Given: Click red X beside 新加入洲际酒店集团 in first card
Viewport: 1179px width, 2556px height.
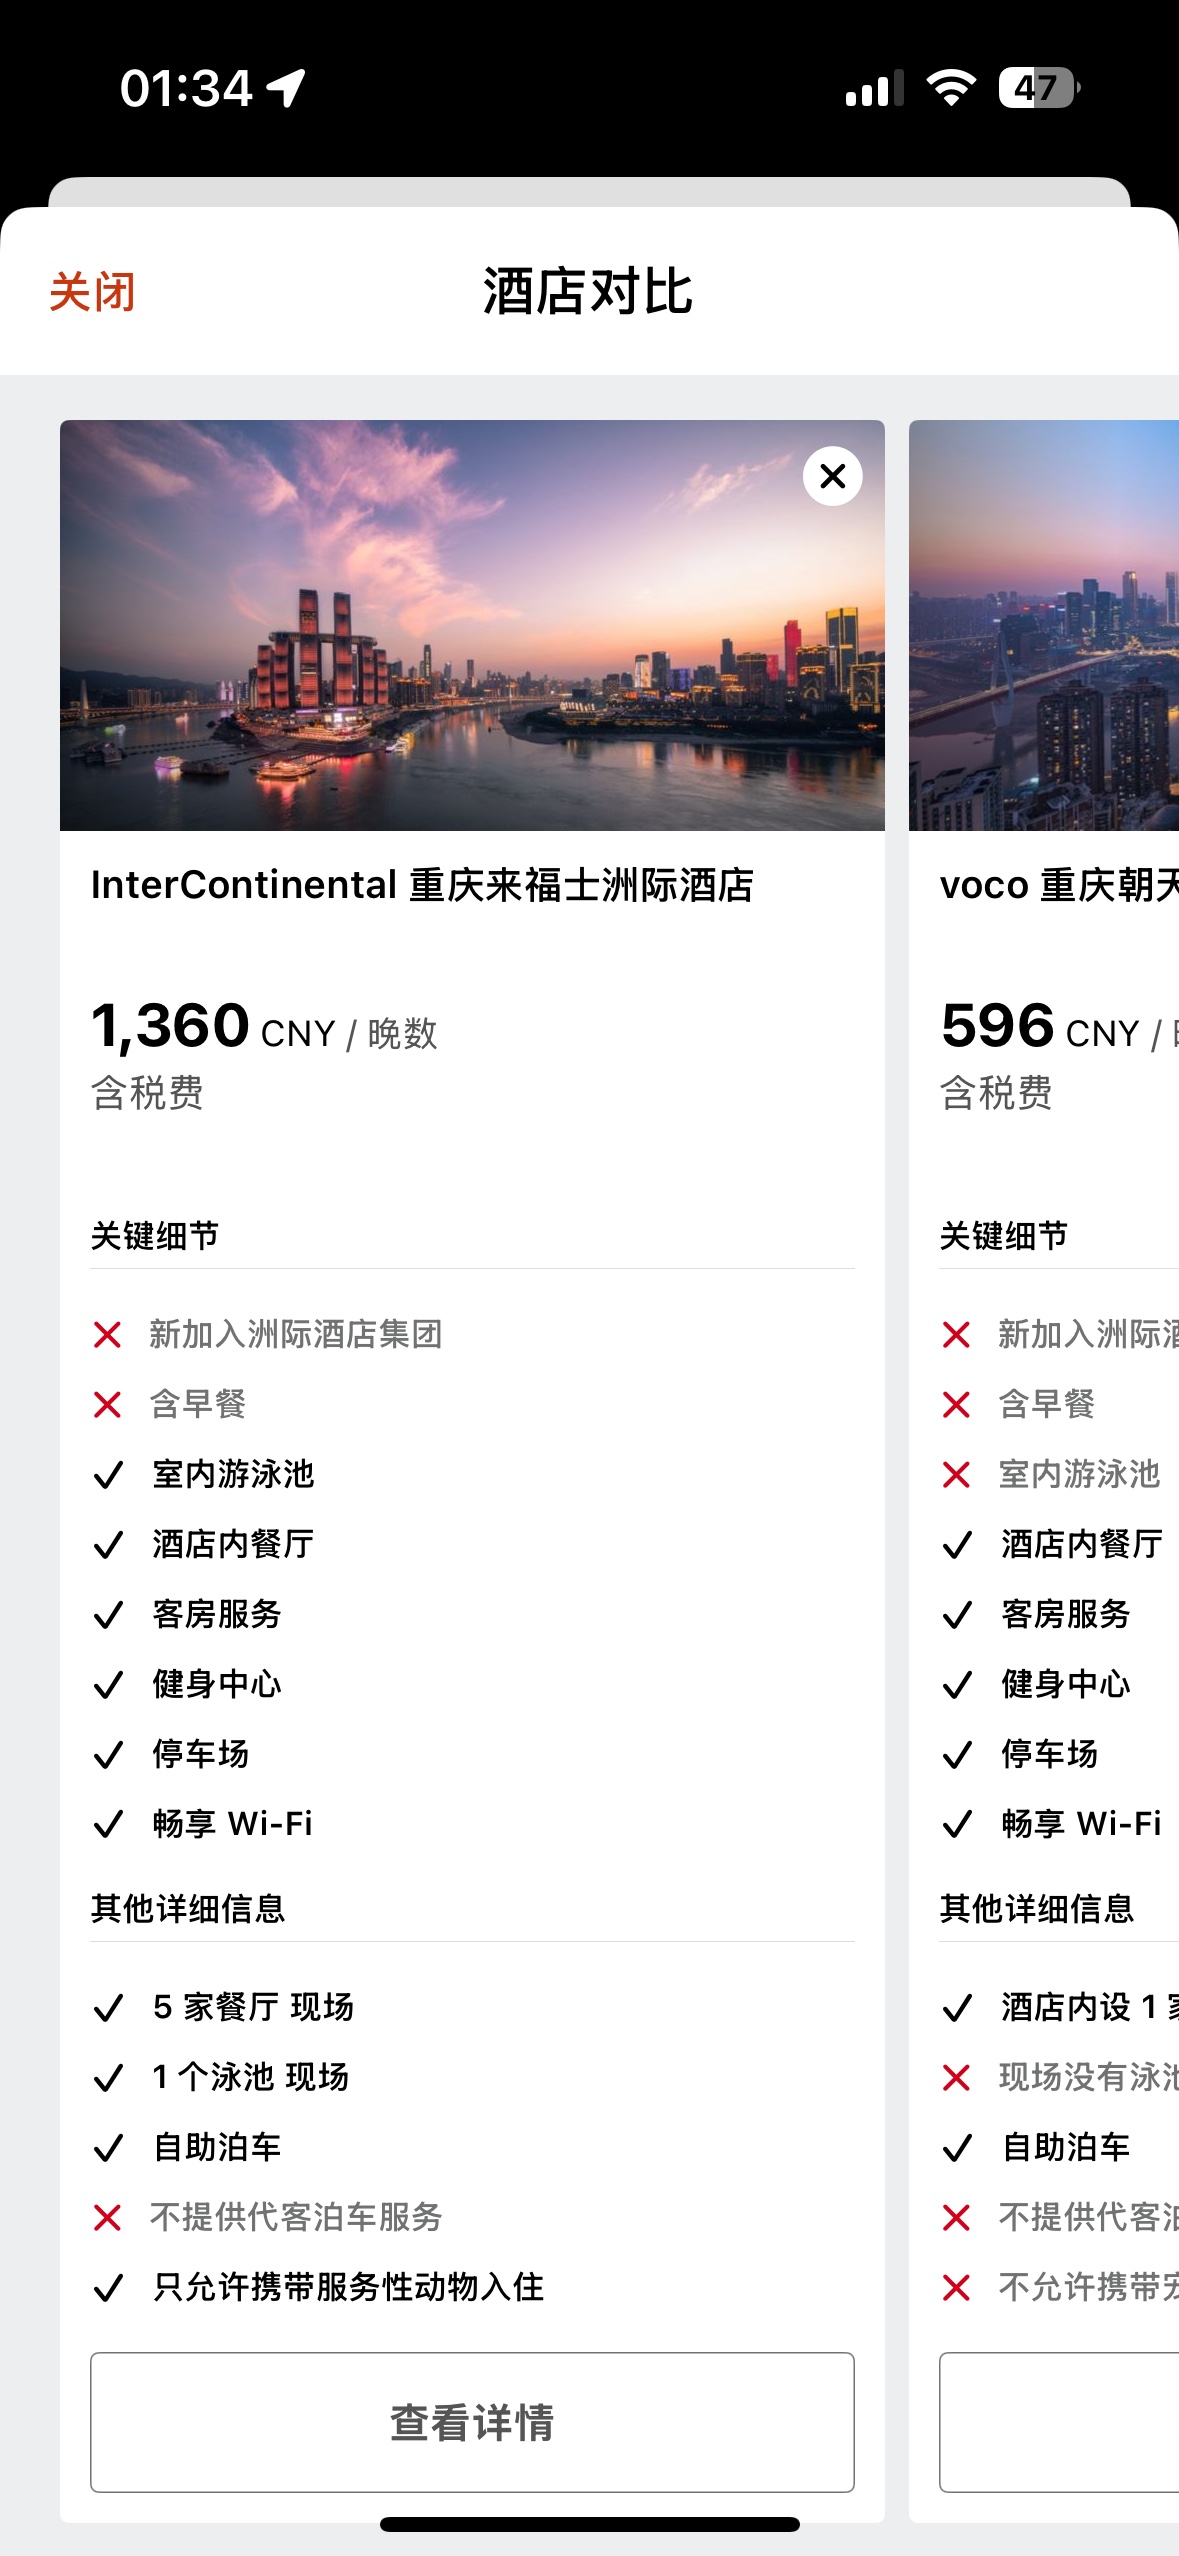Looking at the screenshot, I should click(x=107, y=1334).
